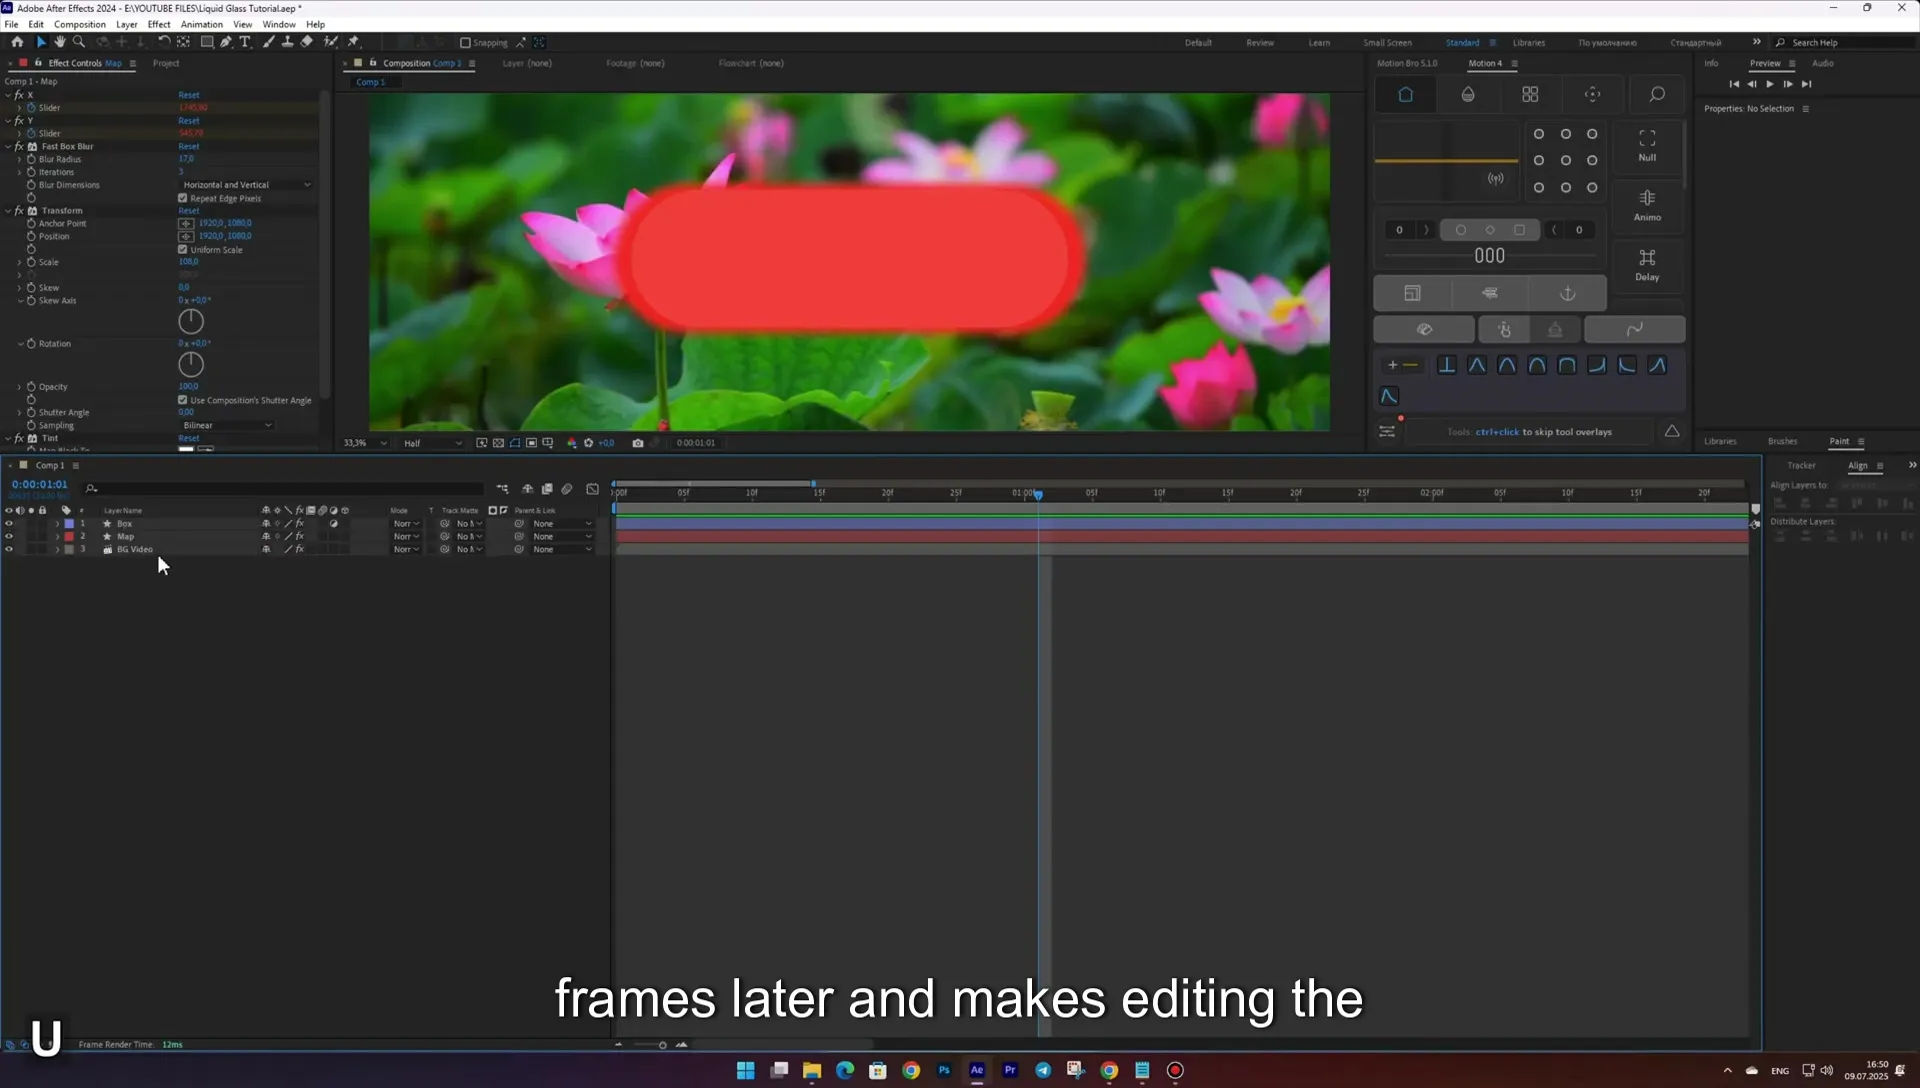The image size is (1920, 1088).
Task: Open the viewer resolution Half dropdown
Action: coord(432,443)
